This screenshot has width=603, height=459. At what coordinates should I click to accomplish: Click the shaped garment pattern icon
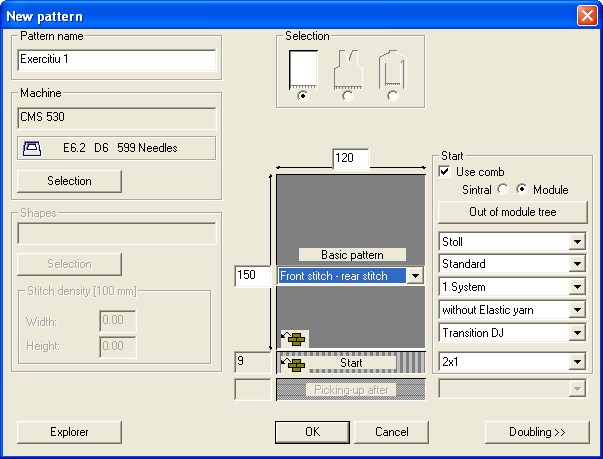(x=347, y=69)
